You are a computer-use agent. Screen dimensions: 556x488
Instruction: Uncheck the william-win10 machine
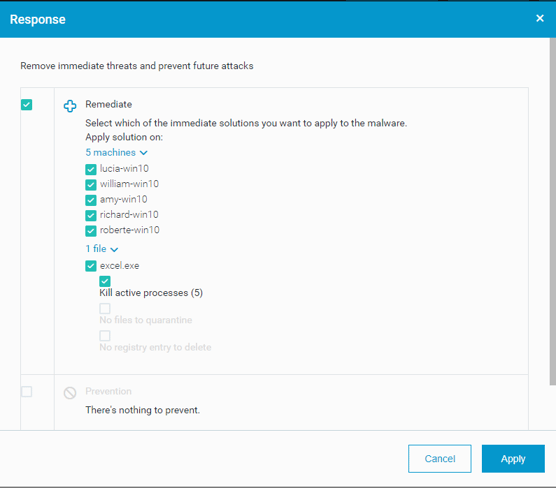[x=91, y=185]
